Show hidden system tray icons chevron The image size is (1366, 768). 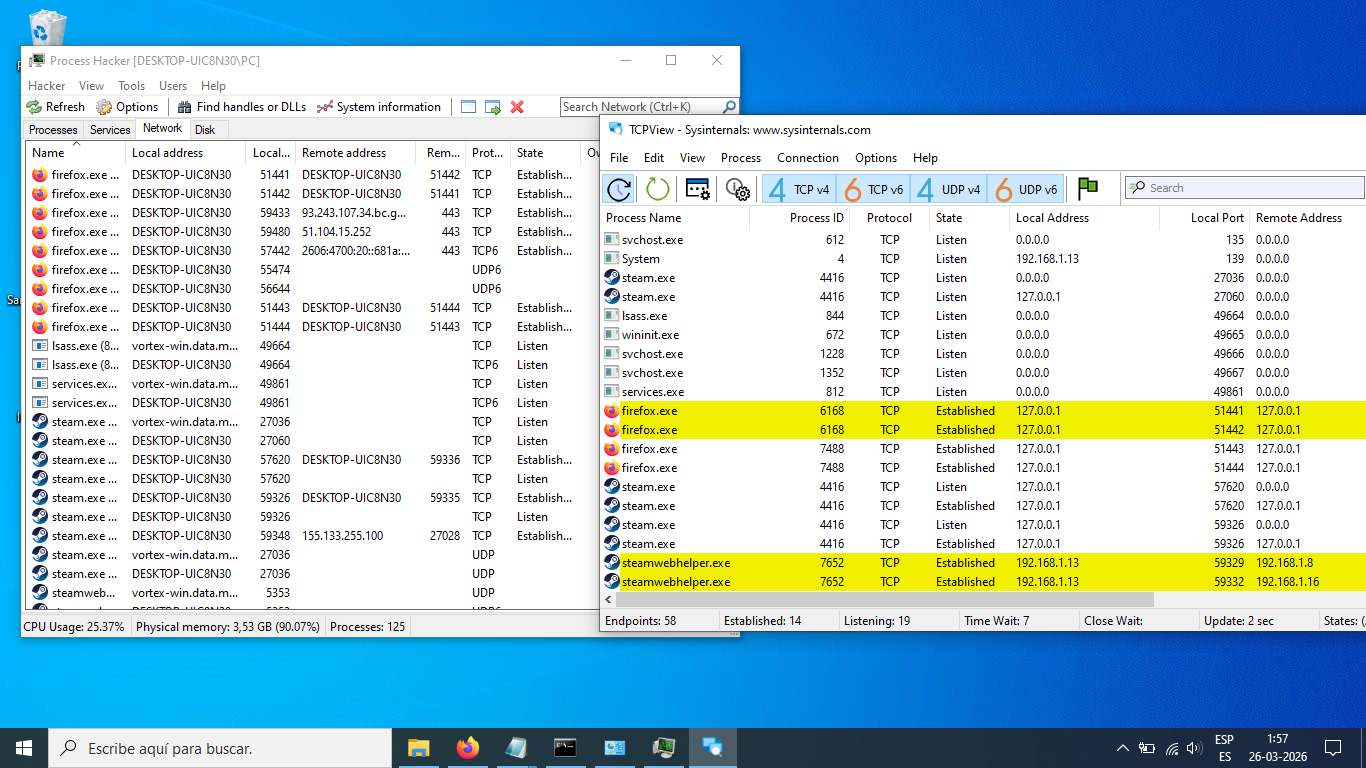(x=1122, y=747)
